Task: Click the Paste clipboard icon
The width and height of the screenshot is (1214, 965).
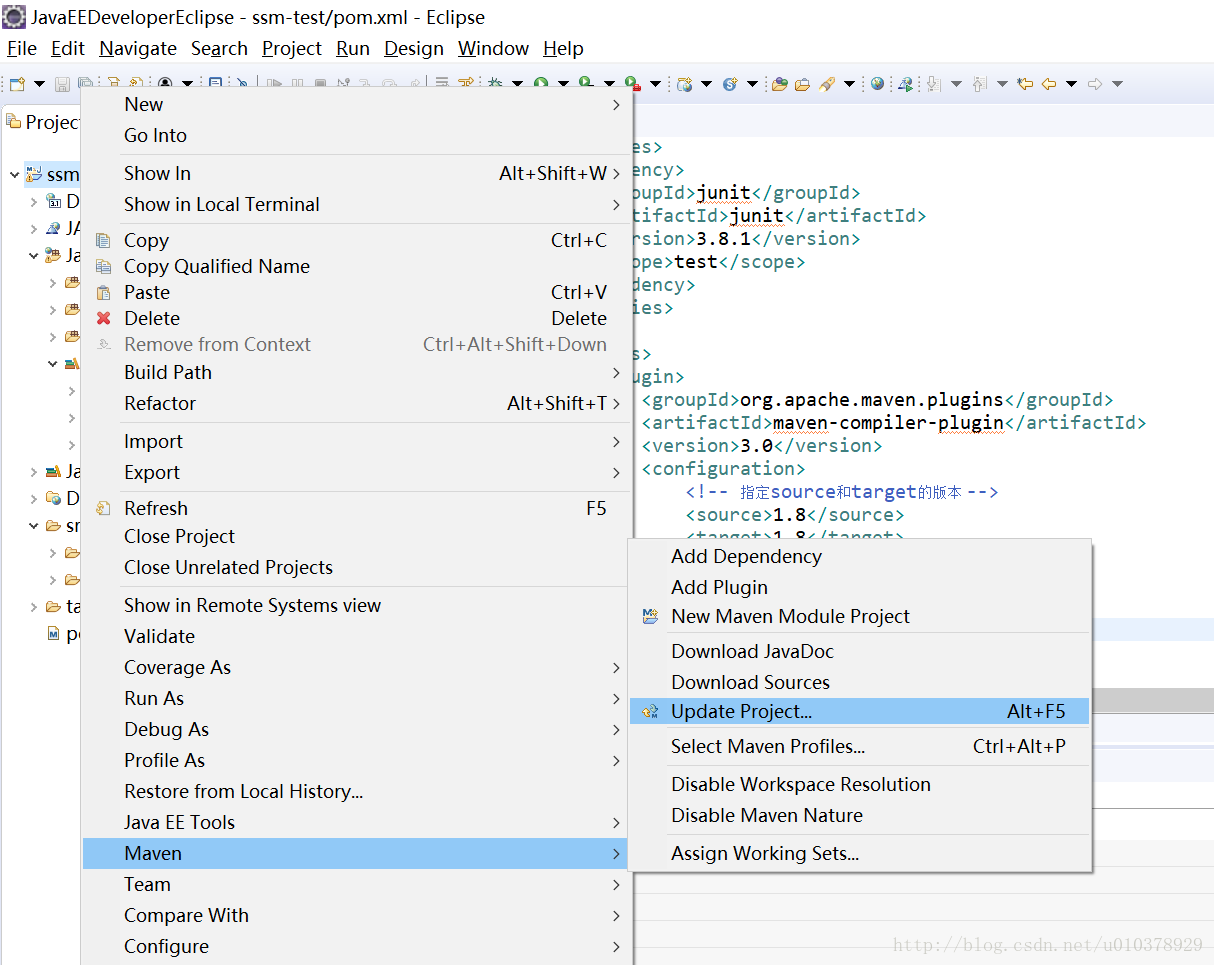Action: [x=103, y=292]
